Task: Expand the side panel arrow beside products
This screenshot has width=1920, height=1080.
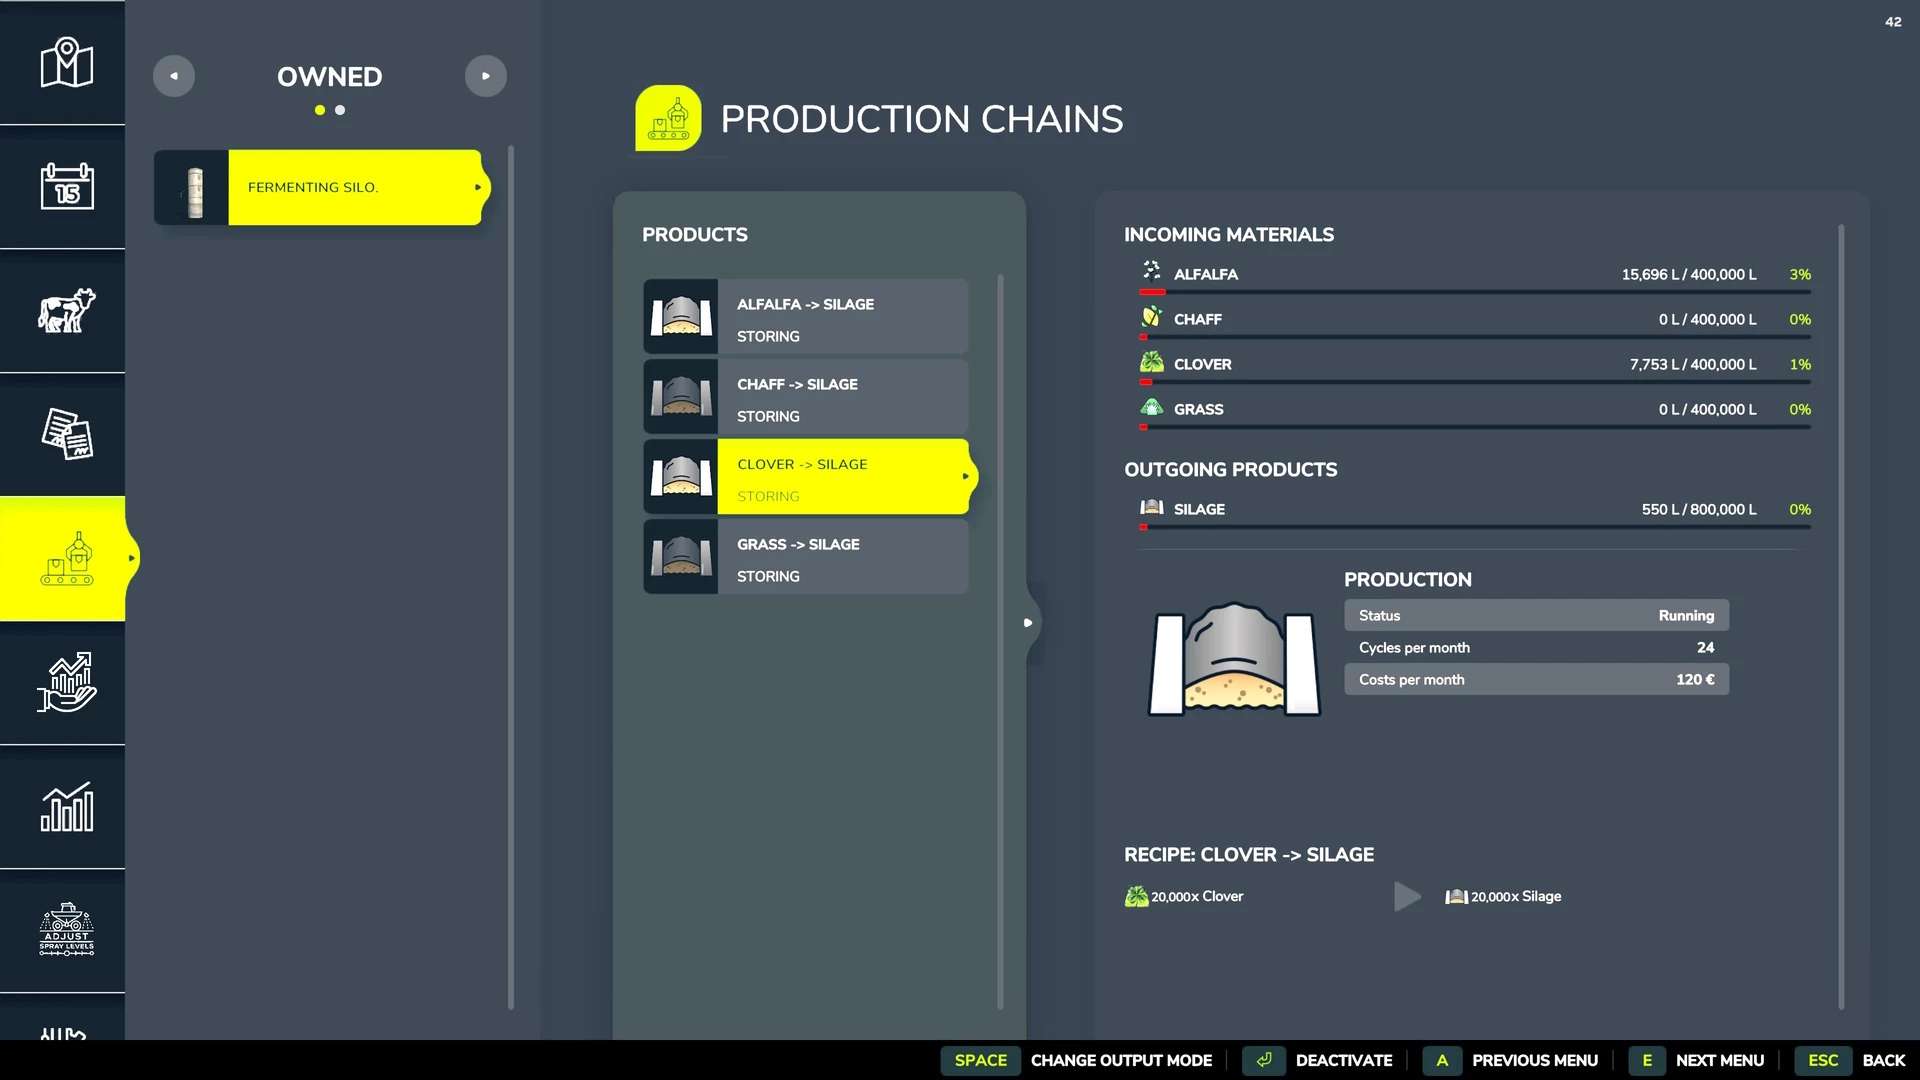Action: pos(1028,623)
